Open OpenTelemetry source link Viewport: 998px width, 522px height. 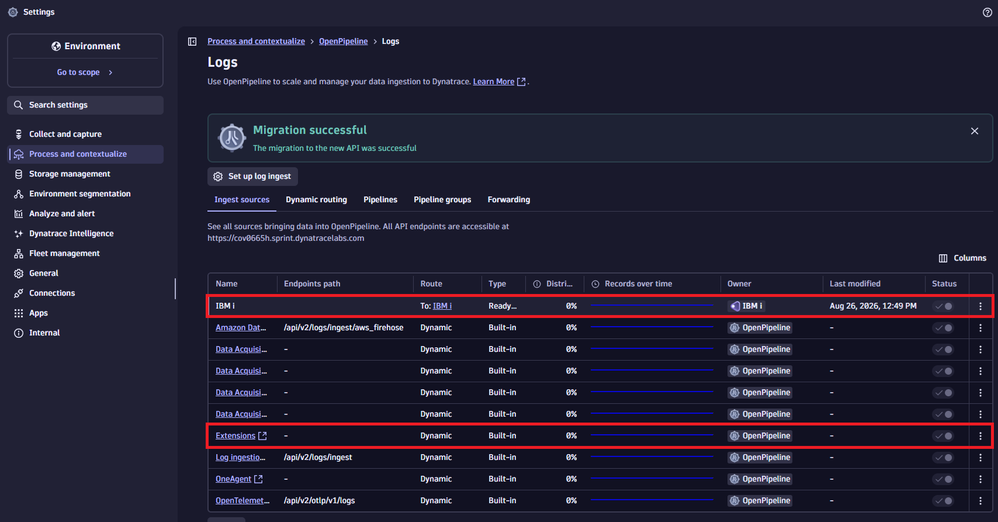click(x=242, y=501)
